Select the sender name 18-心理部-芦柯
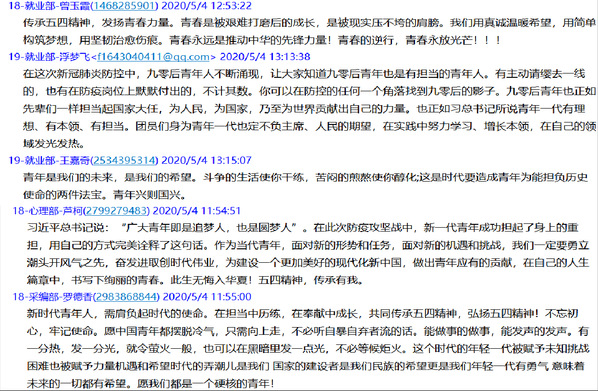This screenshot has height=391, width=598. click(47, 211)
